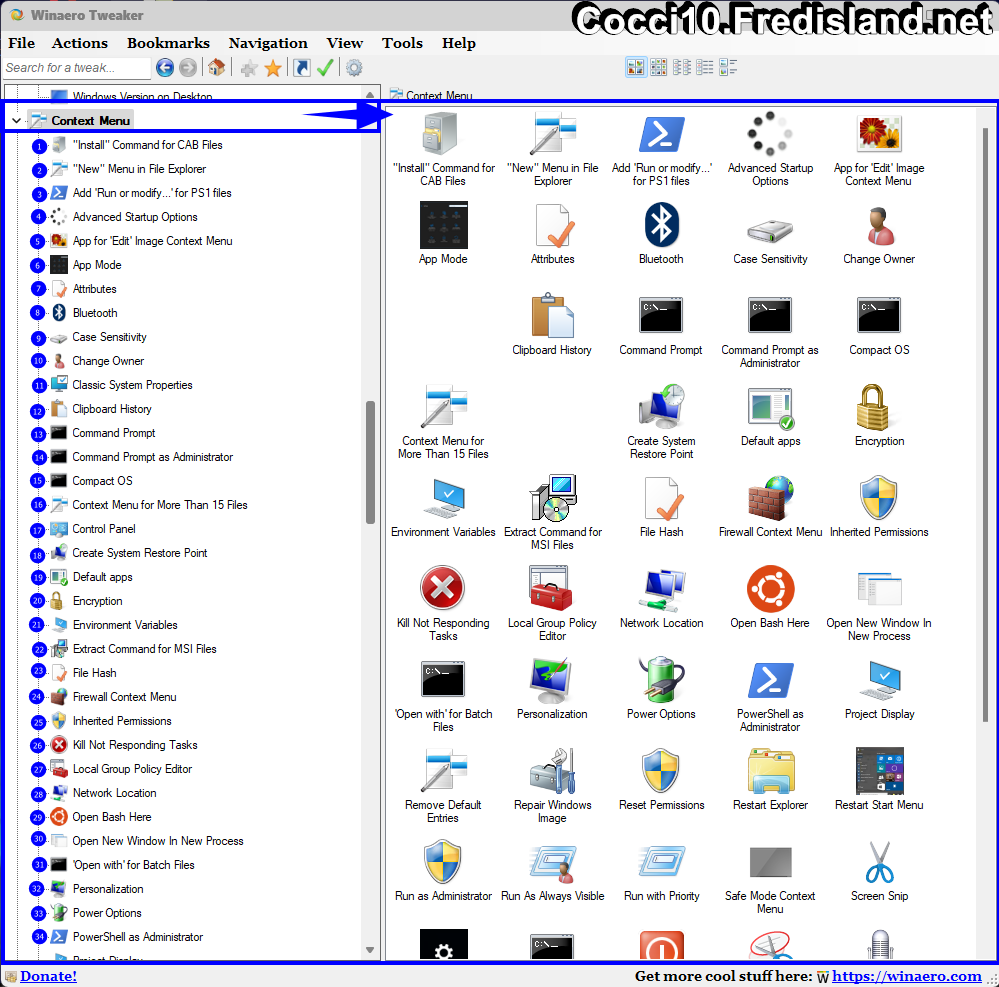Image resolution: width=999 pixels, height=987 pixels.
Task: Select Run as Administrator shield icon
Action: [443, 861]
